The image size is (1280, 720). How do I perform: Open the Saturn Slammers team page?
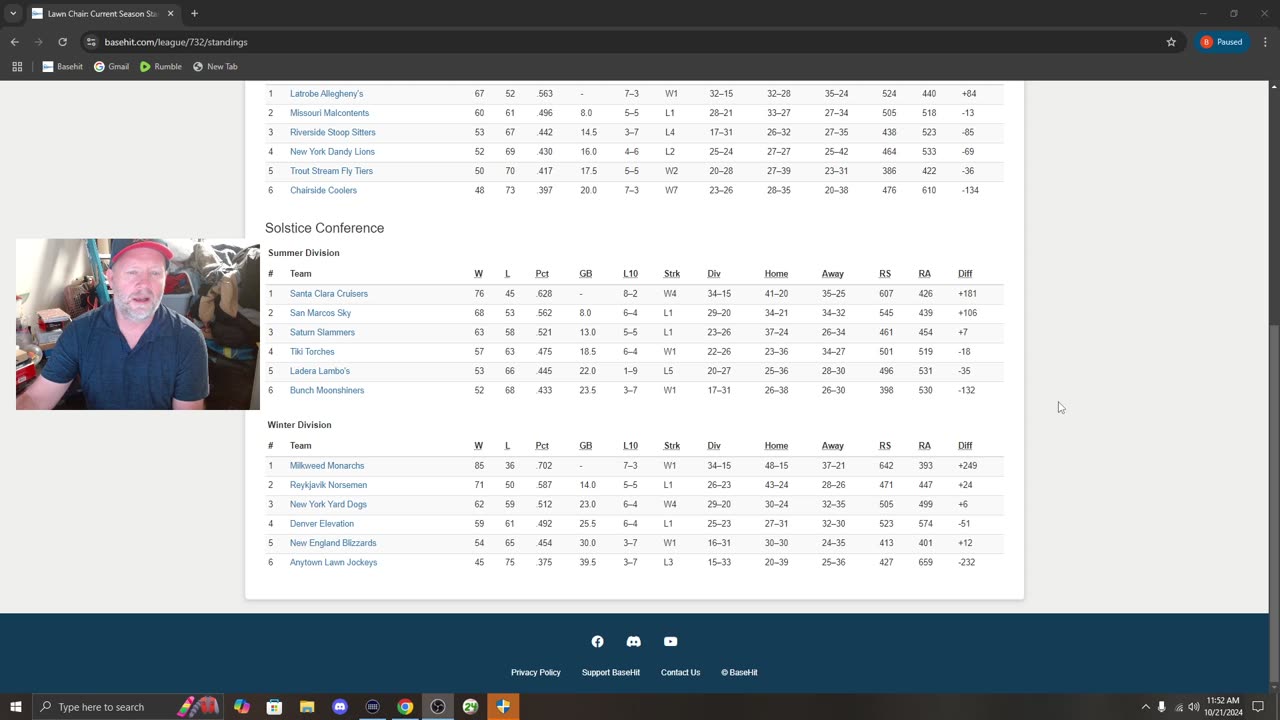point(322,332)
